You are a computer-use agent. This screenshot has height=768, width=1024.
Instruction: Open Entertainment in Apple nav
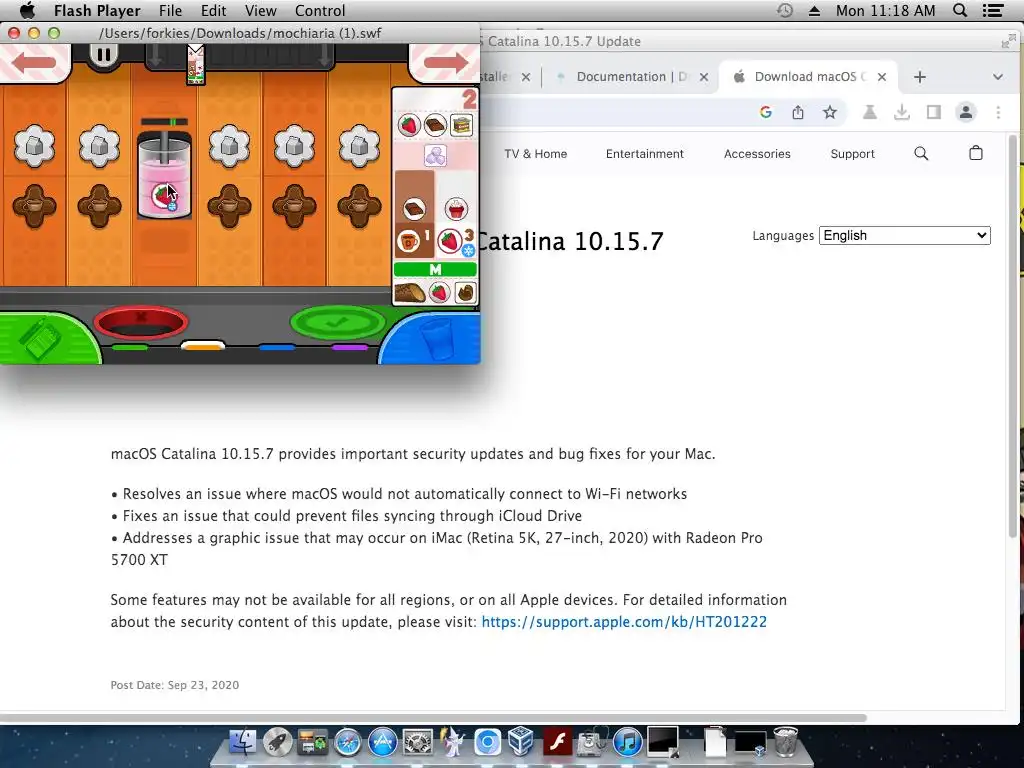(x=645, y=154)
